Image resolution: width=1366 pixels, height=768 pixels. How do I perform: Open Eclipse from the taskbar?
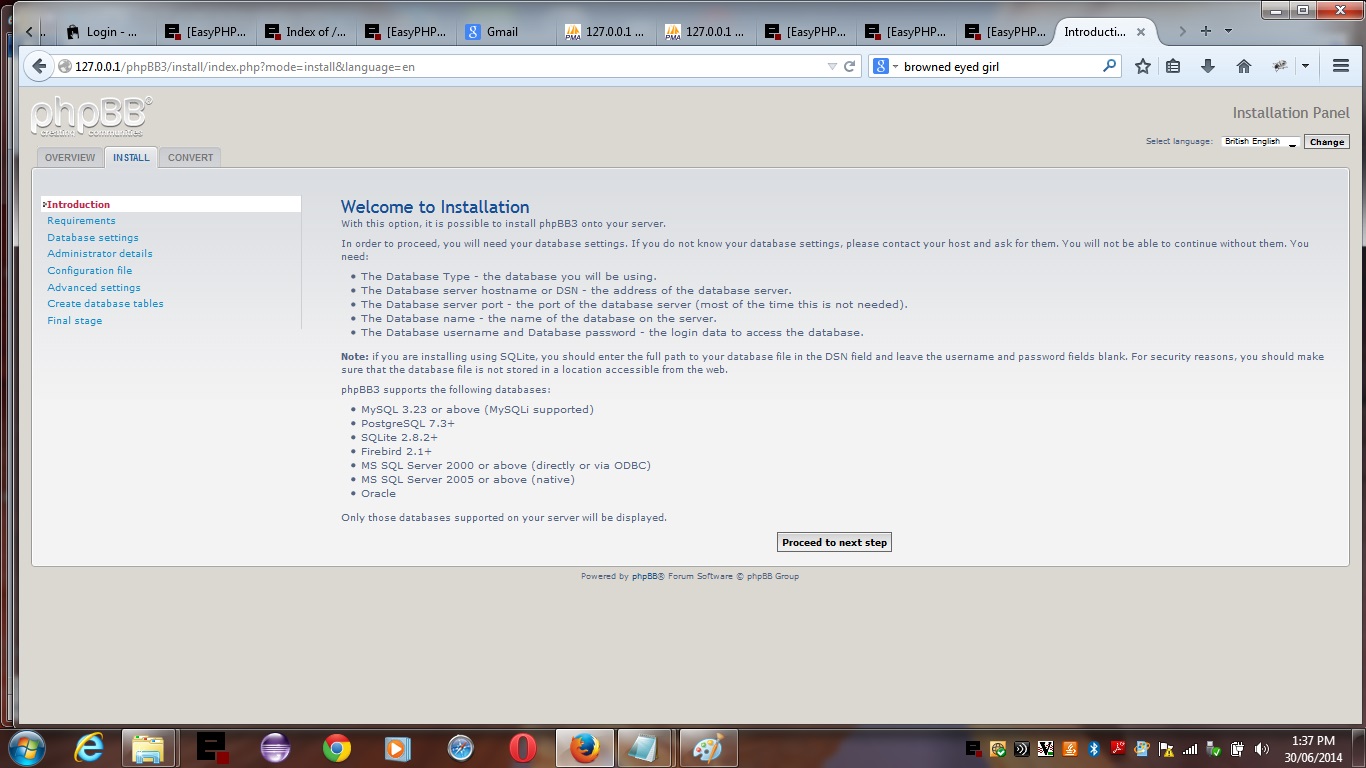[x=275, y=748]
